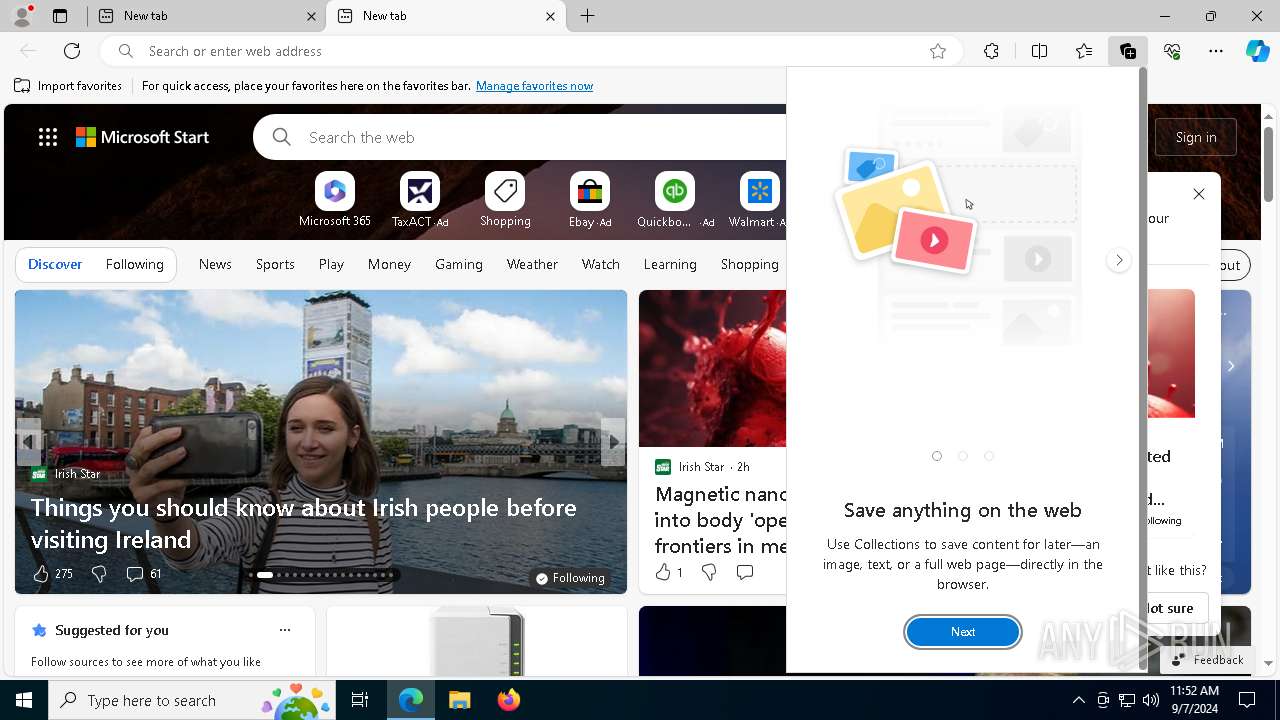
Task: Open Import favorites
Action: (68, 86)
